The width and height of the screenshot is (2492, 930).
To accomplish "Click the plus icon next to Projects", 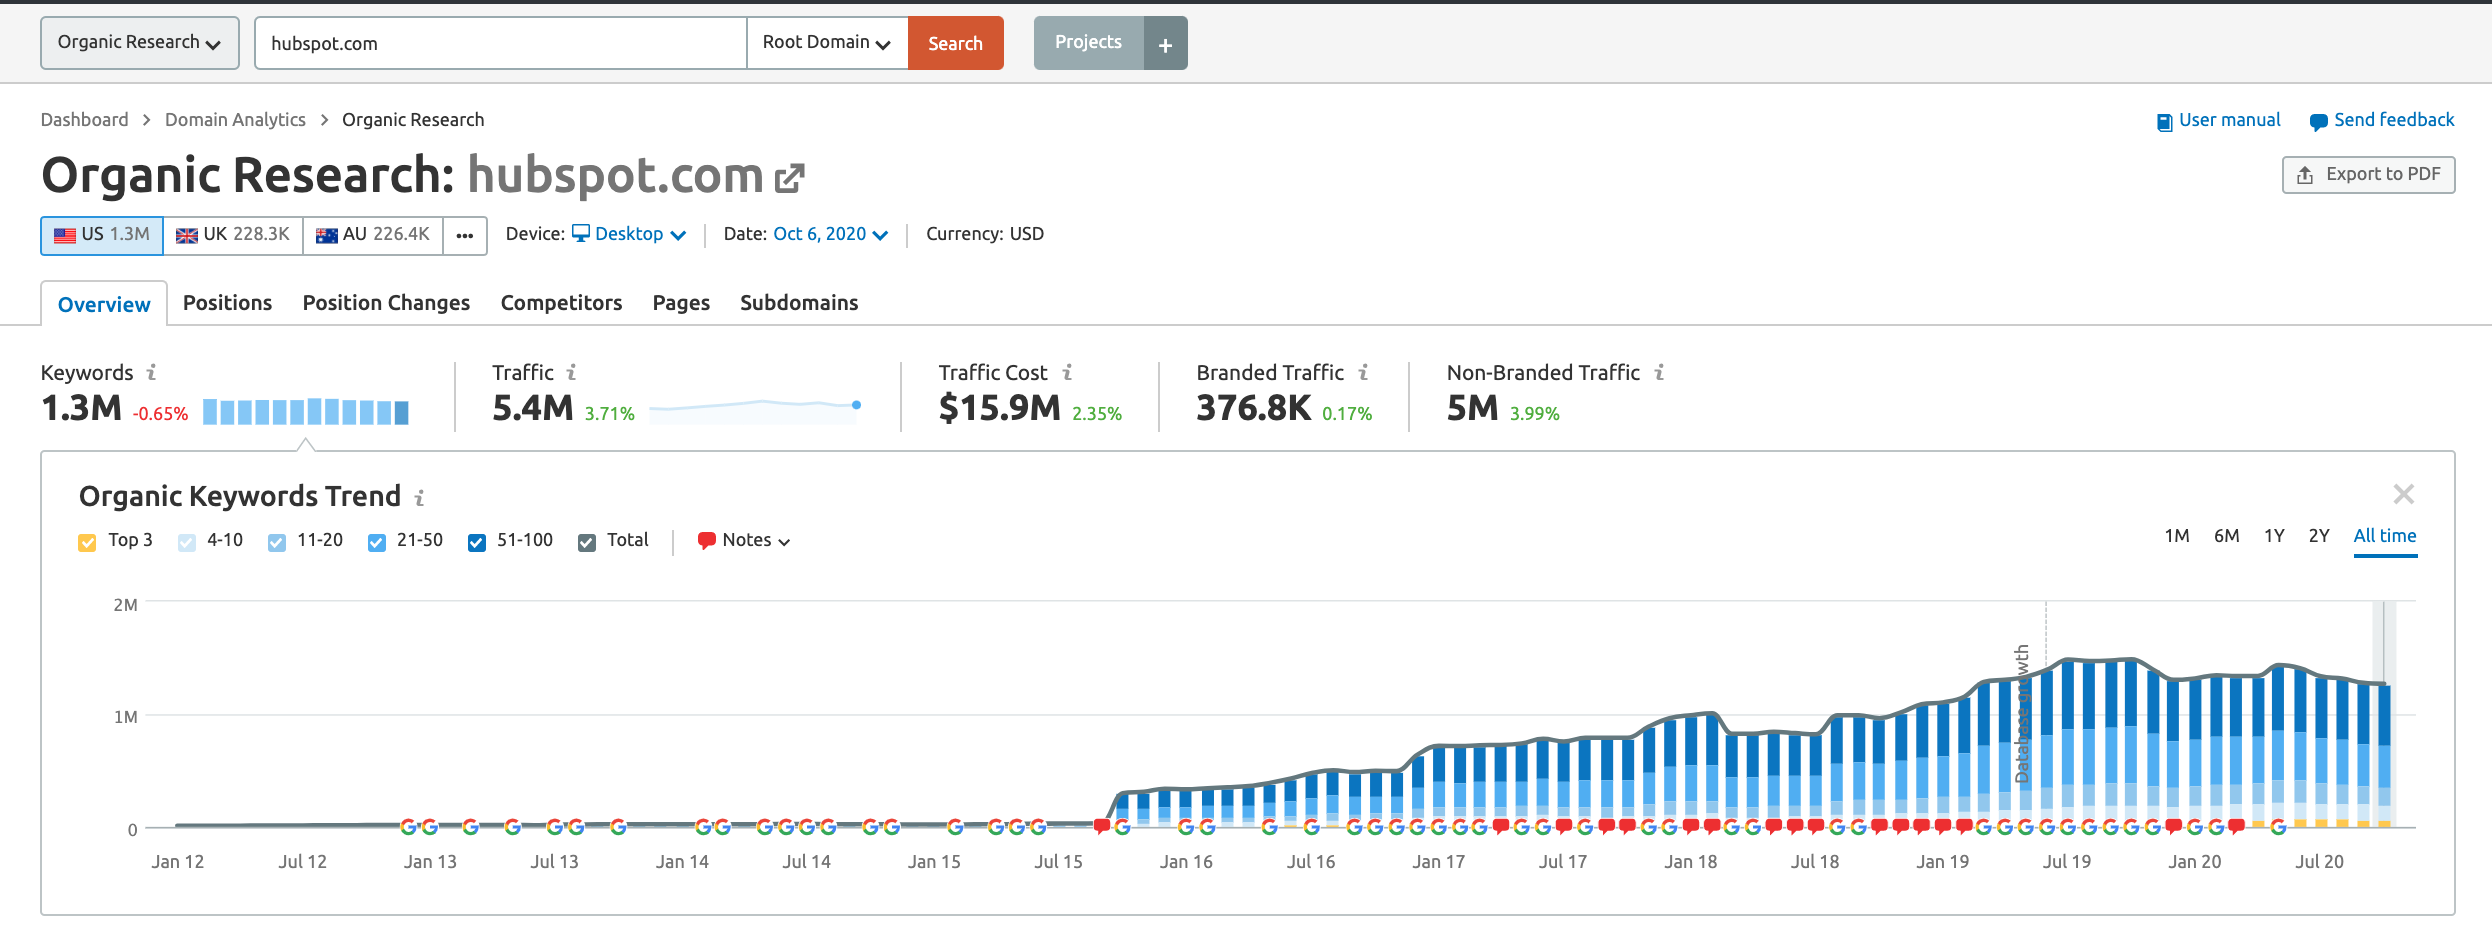I will 1165,44.
